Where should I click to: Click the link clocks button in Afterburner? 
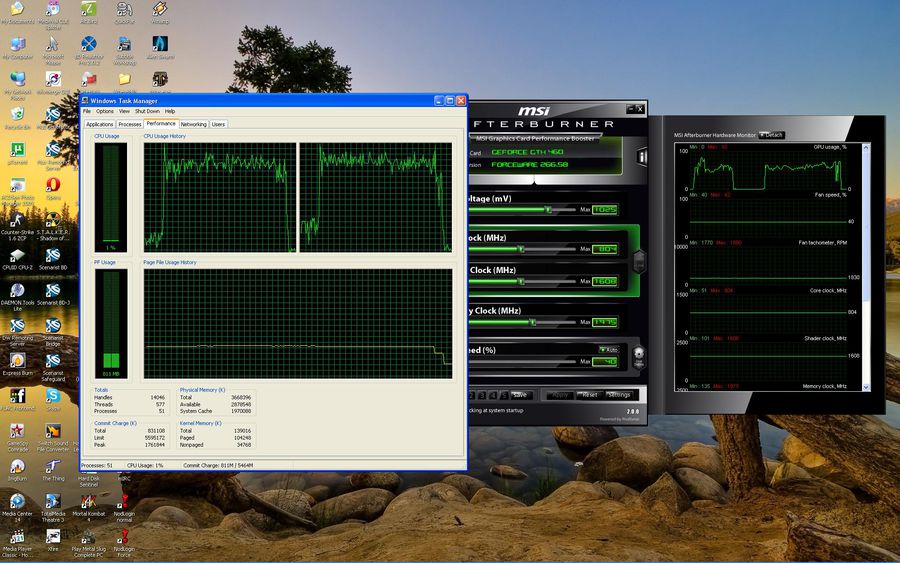(639, 262)
